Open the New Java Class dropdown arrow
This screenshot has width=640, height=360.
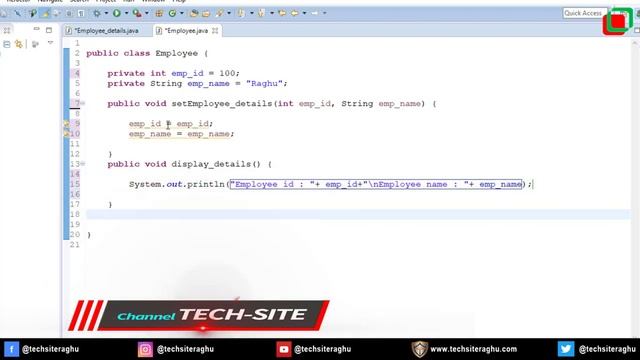pos(182,13)
